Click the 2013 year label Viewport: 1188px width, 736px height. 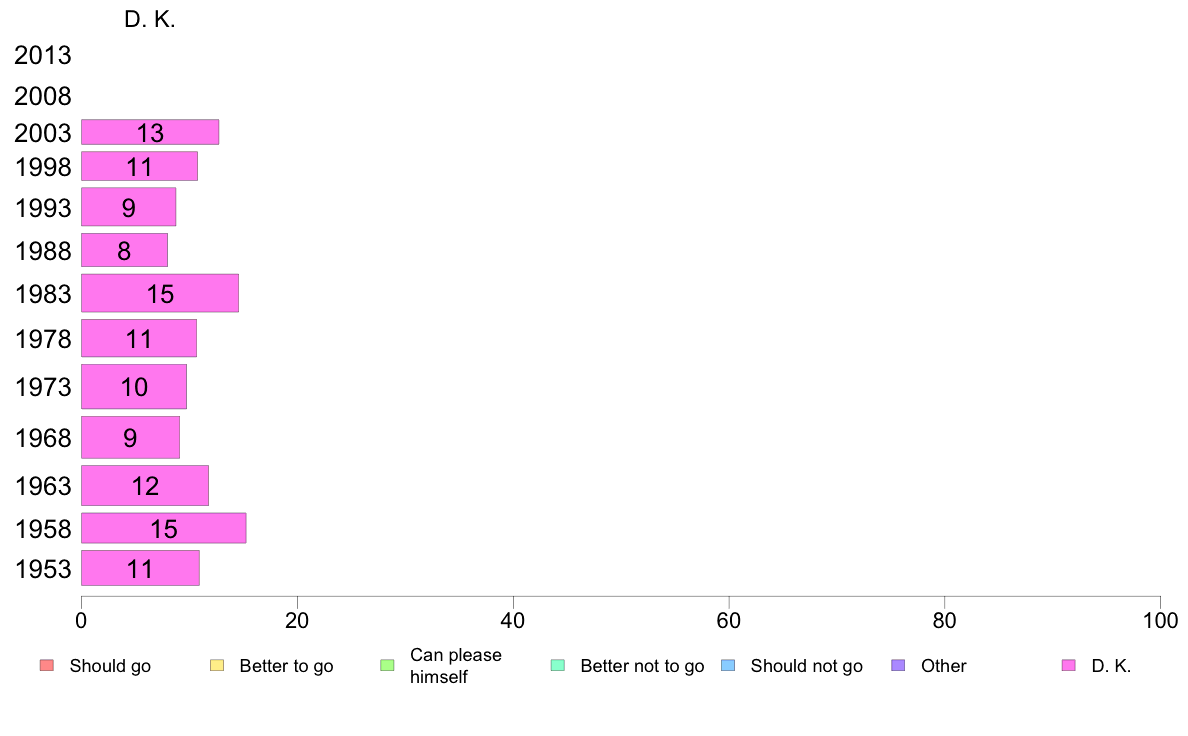42,55
